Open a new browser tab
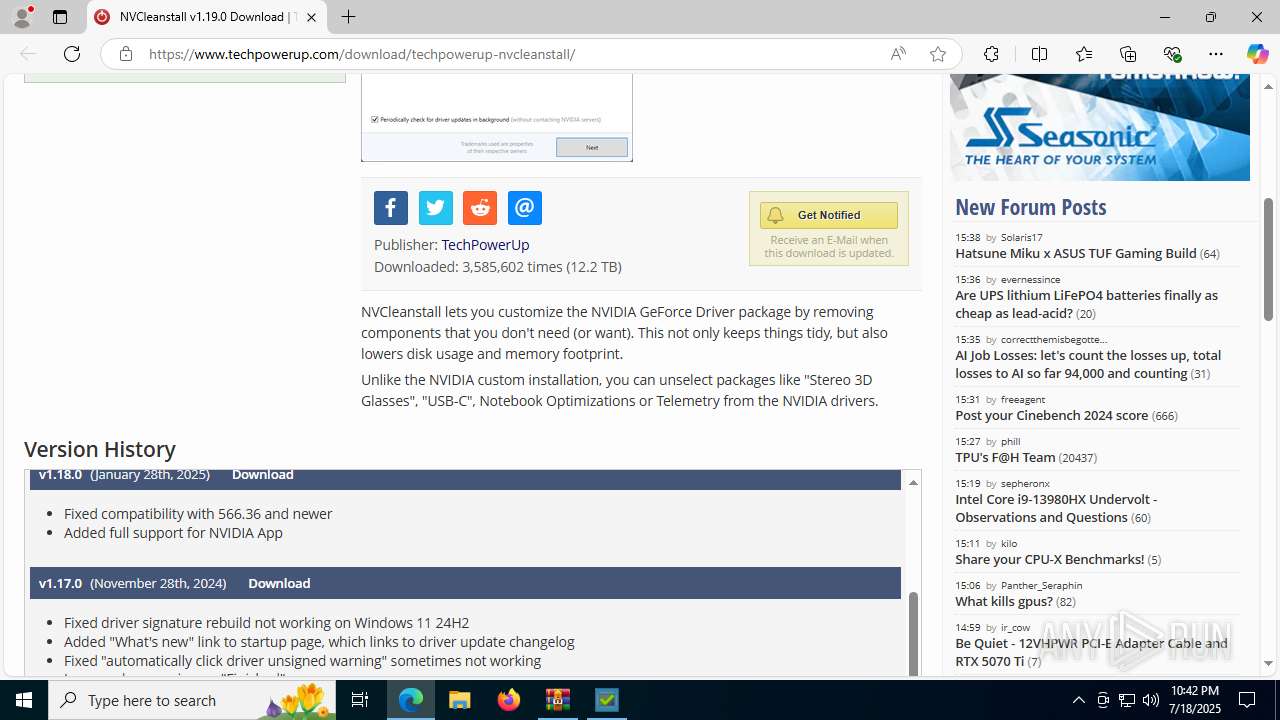 pos(348,17)
